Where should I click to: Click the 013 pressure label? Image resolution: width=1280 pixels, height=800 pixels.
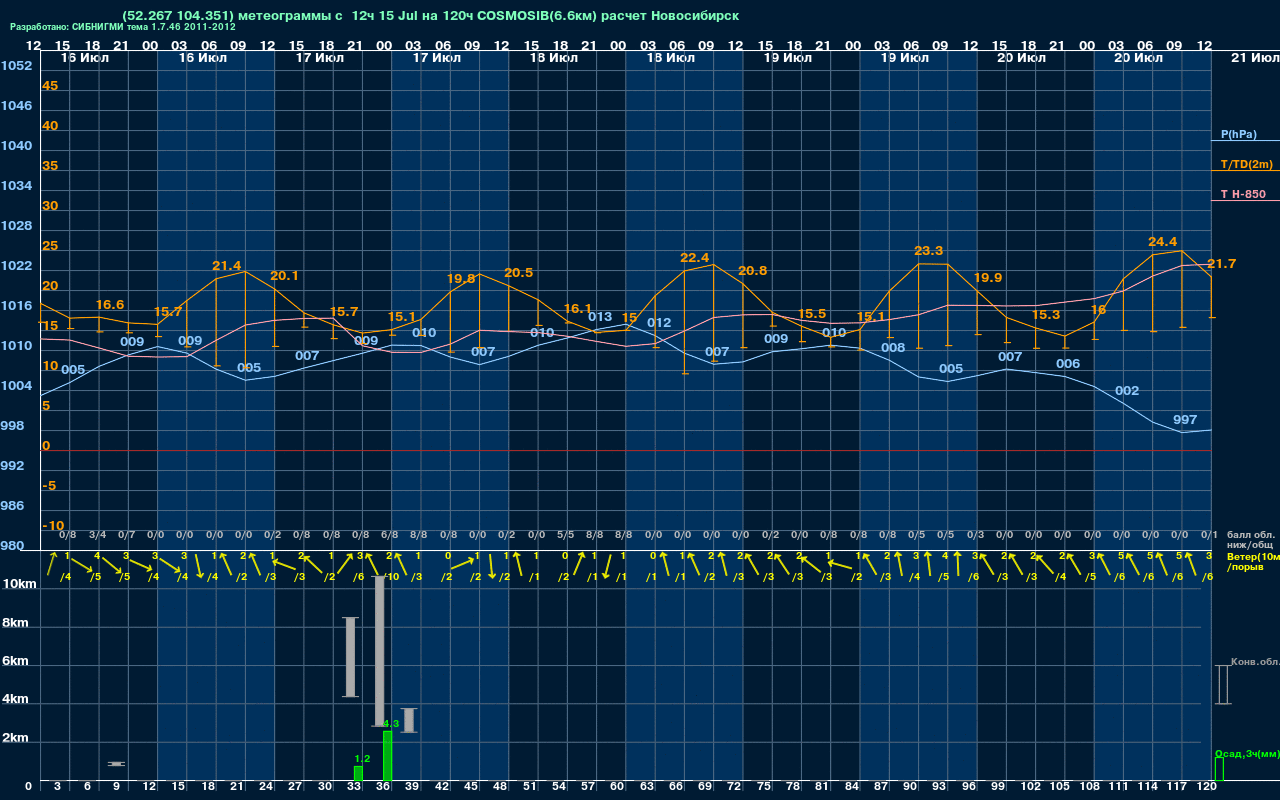(599, 317)
